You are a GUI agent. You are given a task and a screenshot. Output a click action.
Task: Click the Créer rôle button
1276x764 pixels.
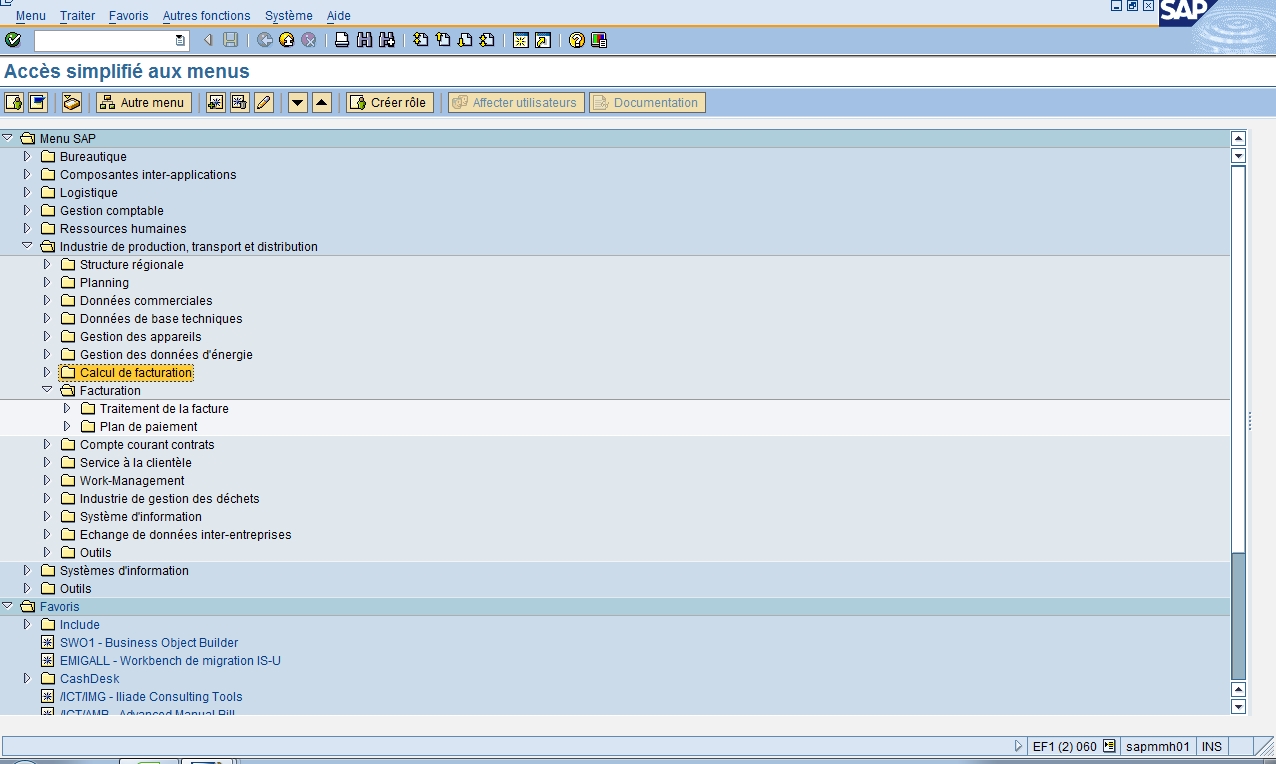389,102
